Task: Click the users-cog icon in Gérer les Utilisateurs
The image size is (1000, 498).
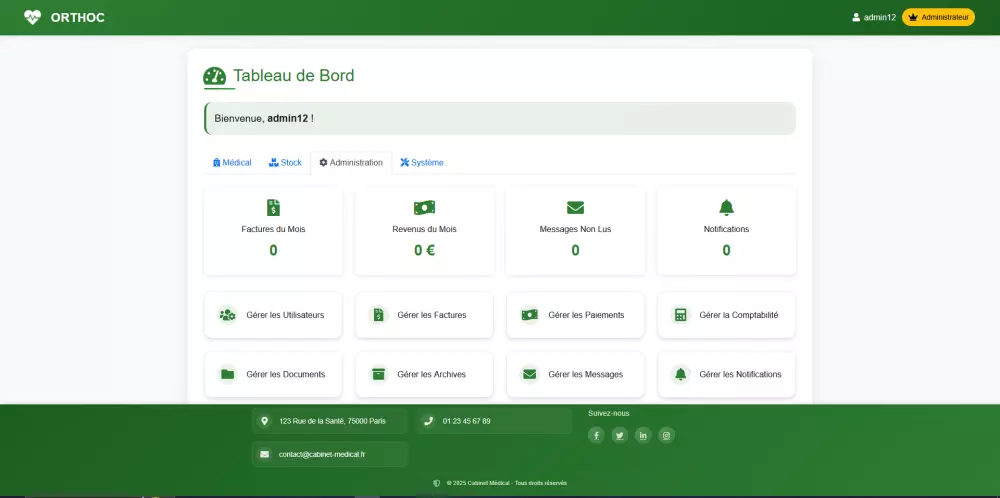Action: click(x=228, y=315)
